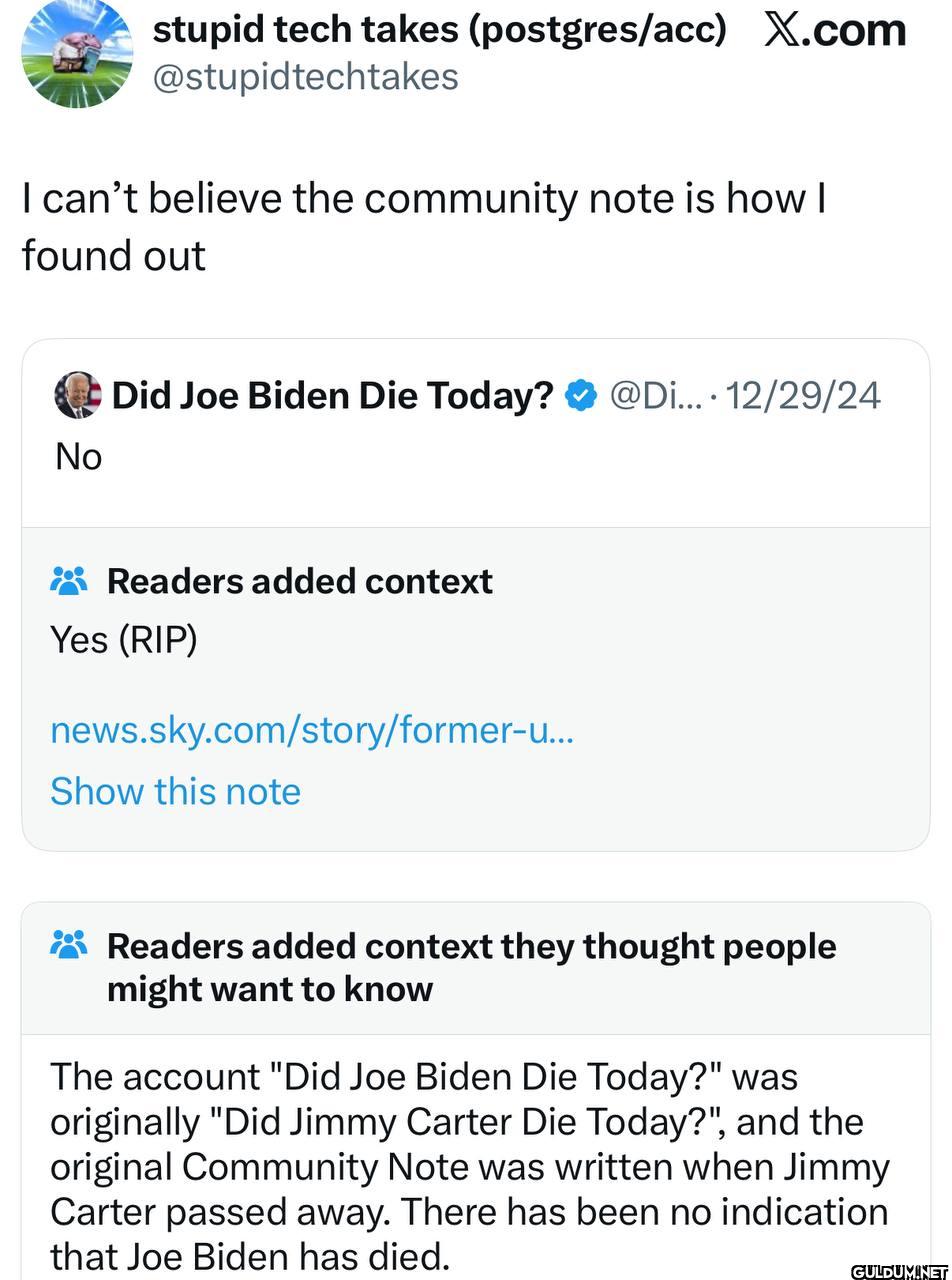Select the quoted post reply No
Image resolution: width=952 pixels, height=1280 pixels.
tap(78, 456)
